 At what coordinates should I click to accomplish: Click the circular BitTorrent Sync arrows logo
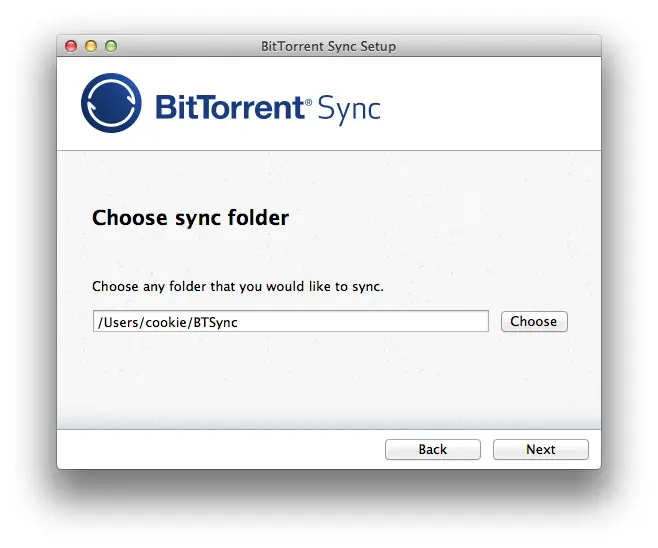(x=111, y=103)
